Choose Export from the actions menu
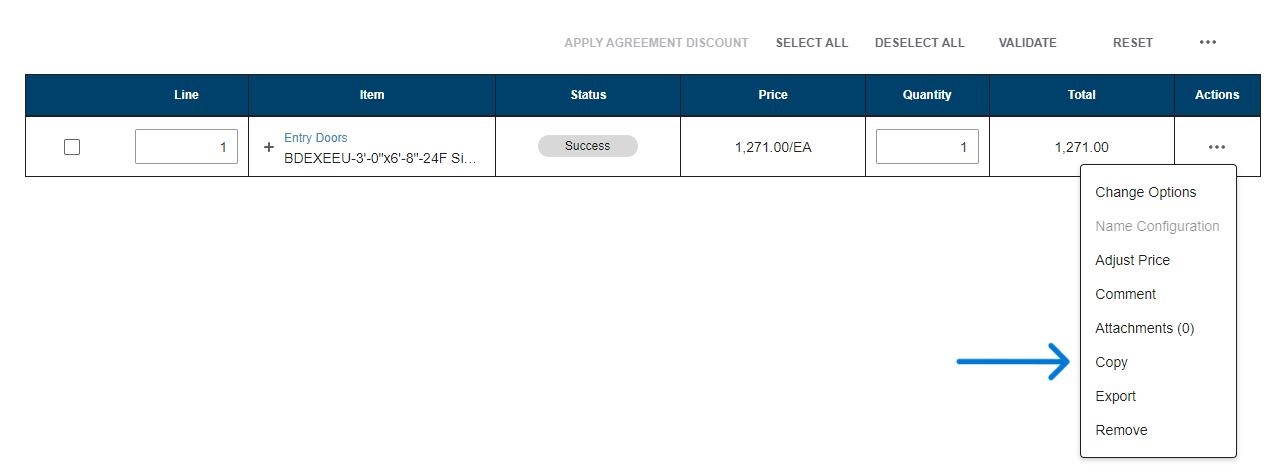This screenshot has height=473, width=1282. pos(1115,396)
